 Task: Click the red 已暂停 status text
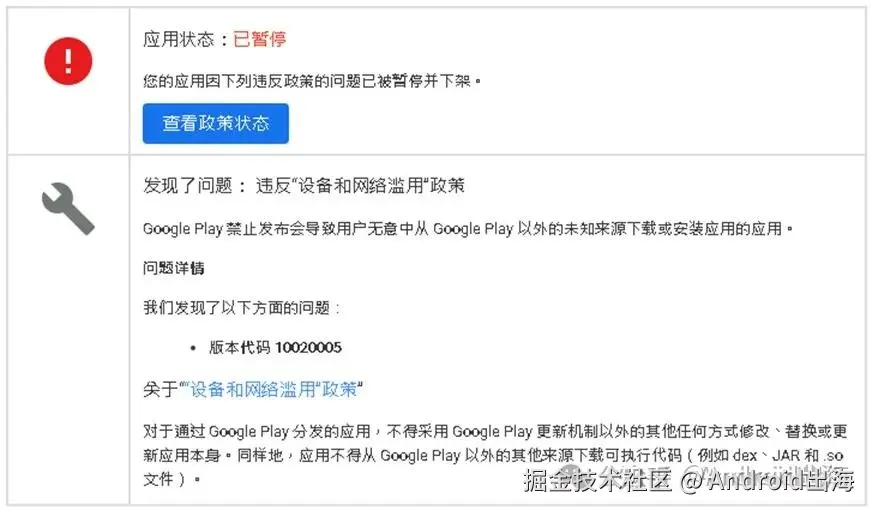[259, 39]
